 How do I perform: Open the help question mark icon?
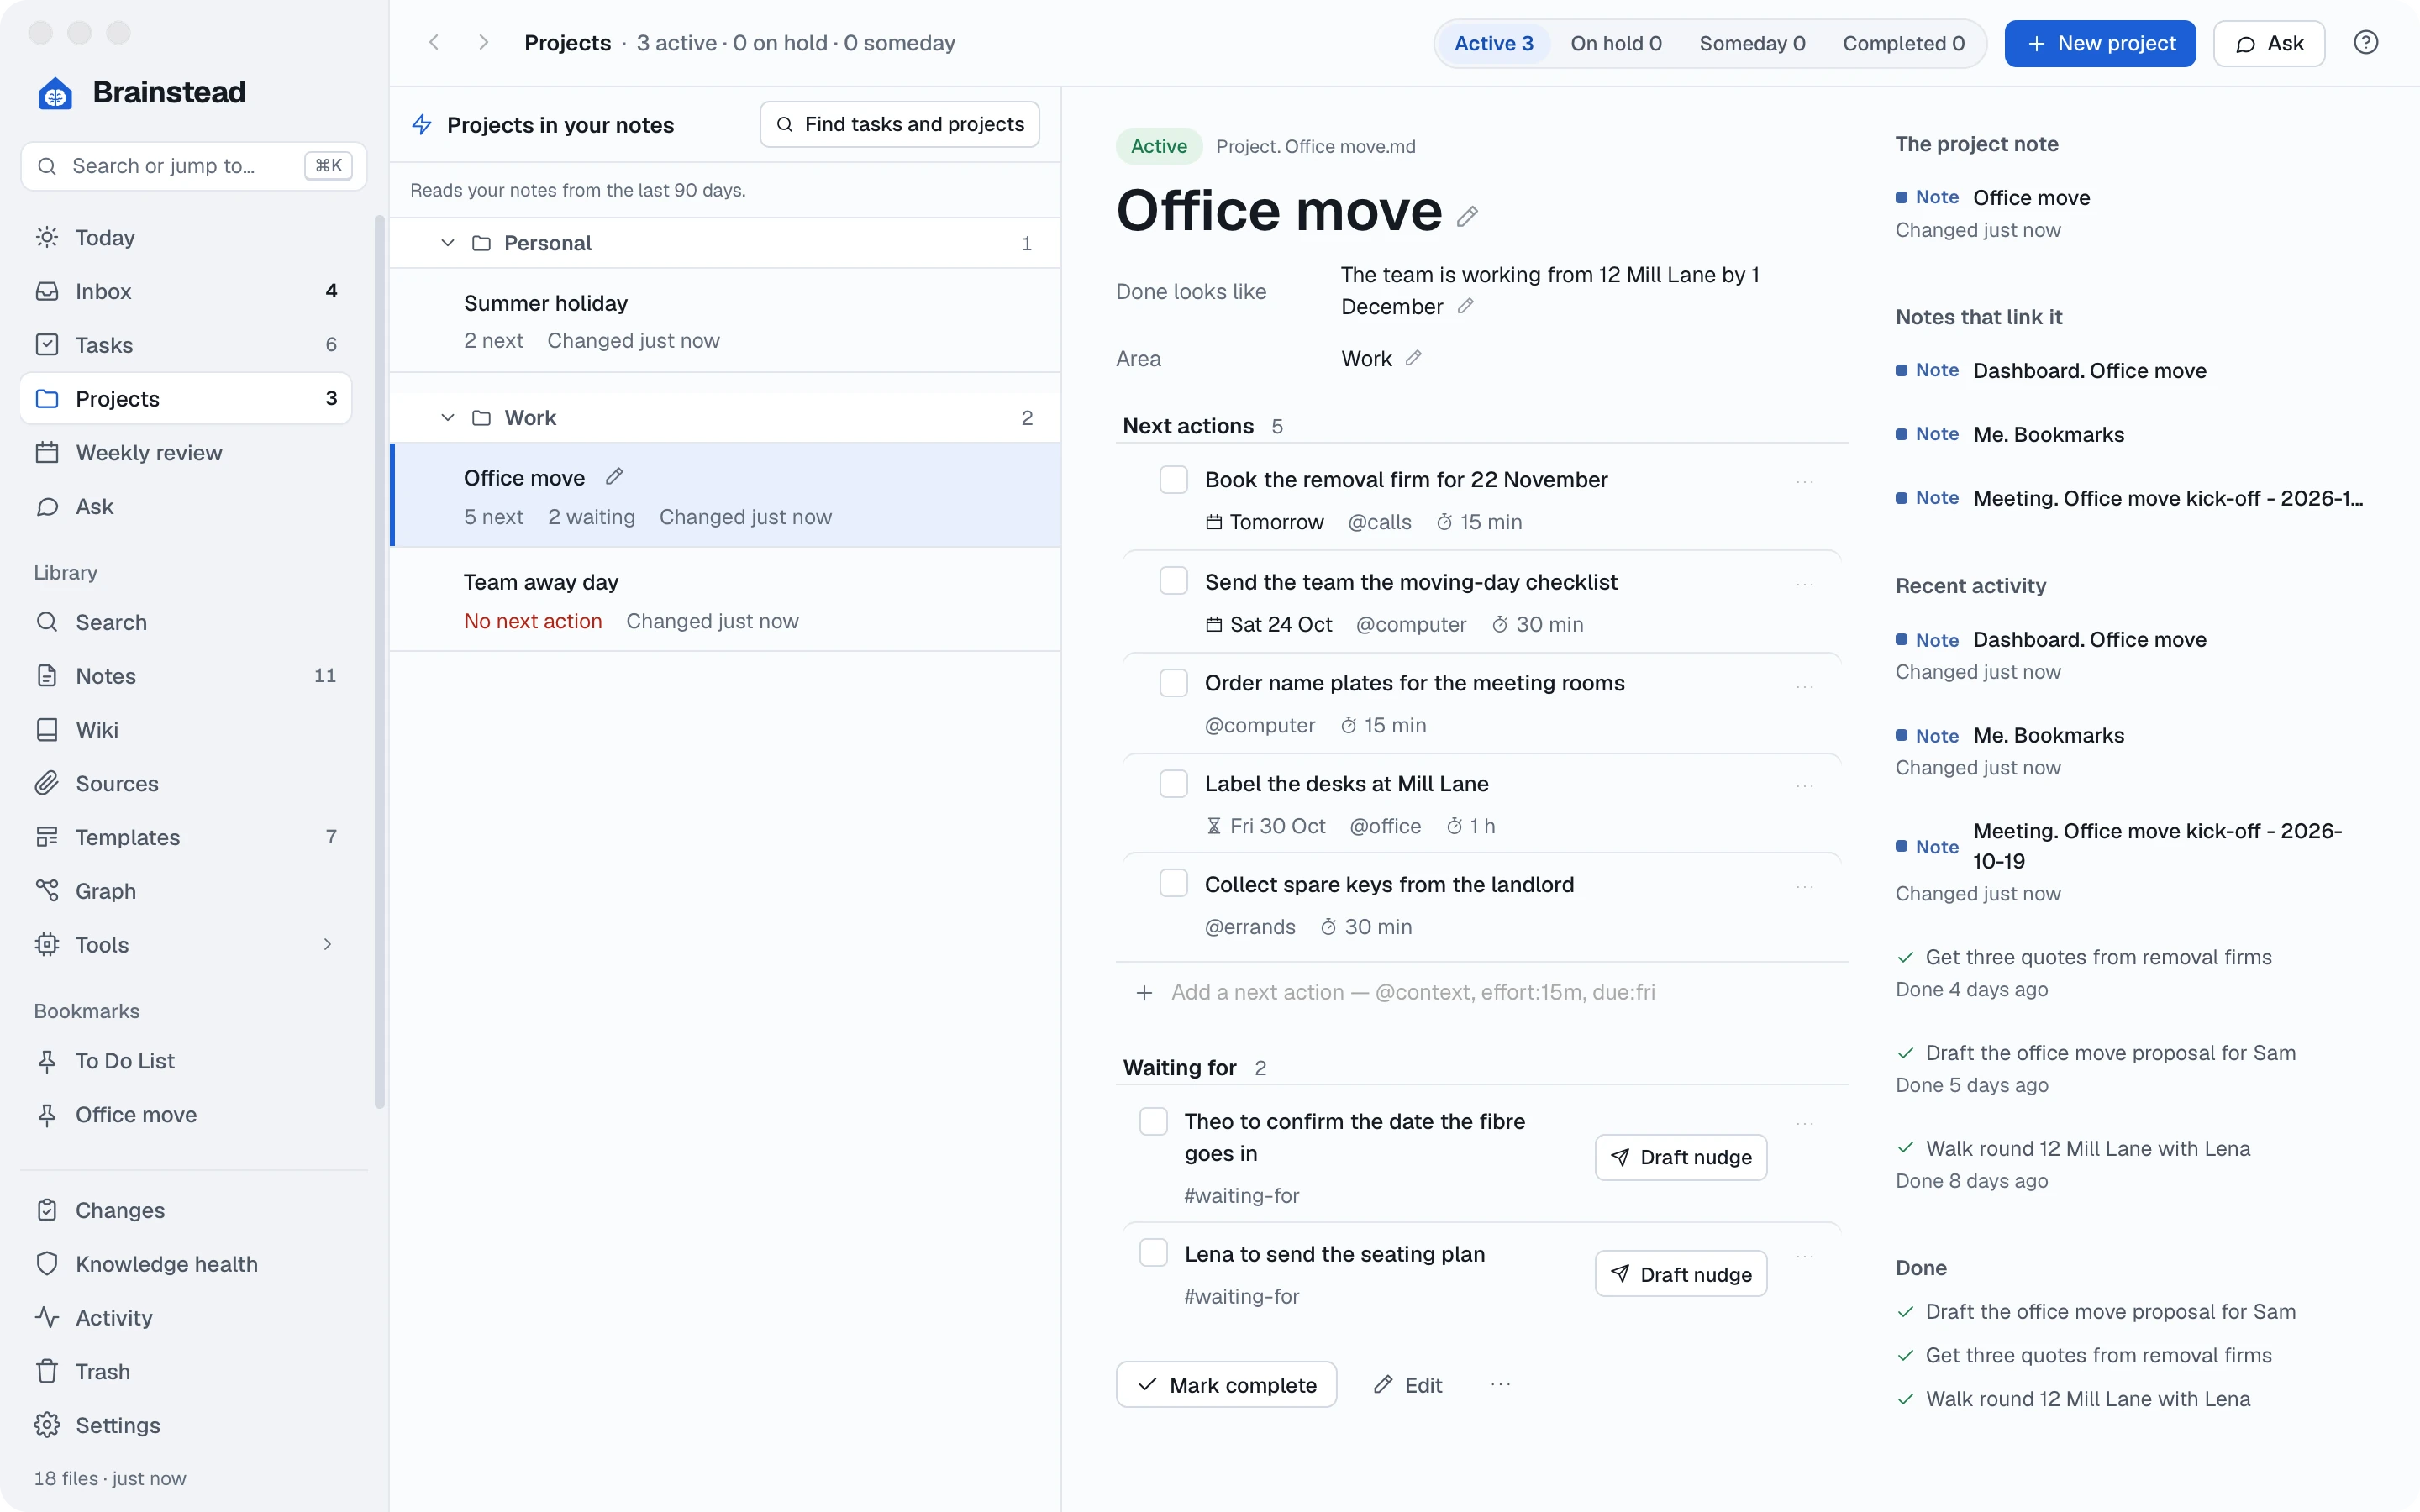click(x=2366, y=43)
